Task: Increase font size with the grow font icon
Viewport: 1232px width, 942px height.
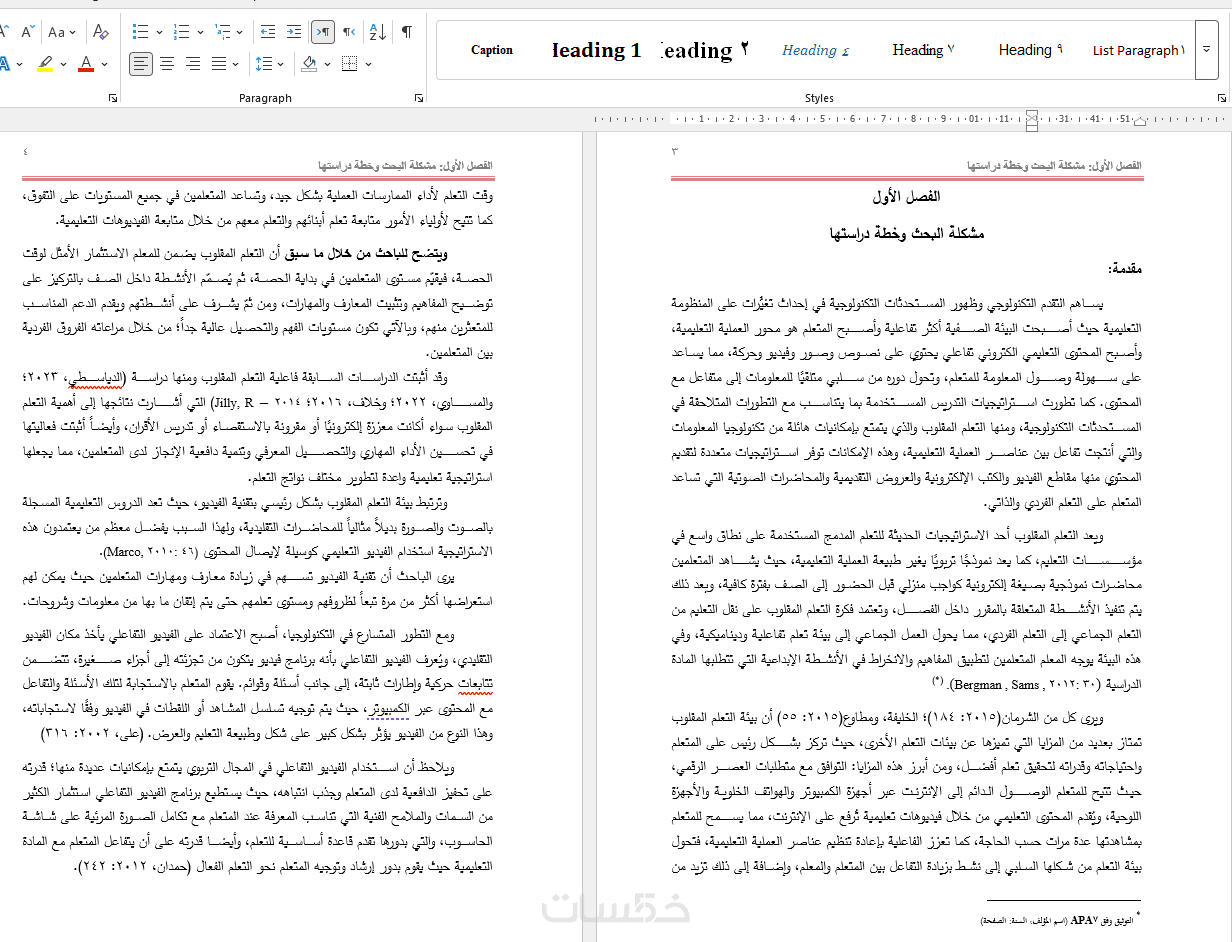Action: click(3, 32)
